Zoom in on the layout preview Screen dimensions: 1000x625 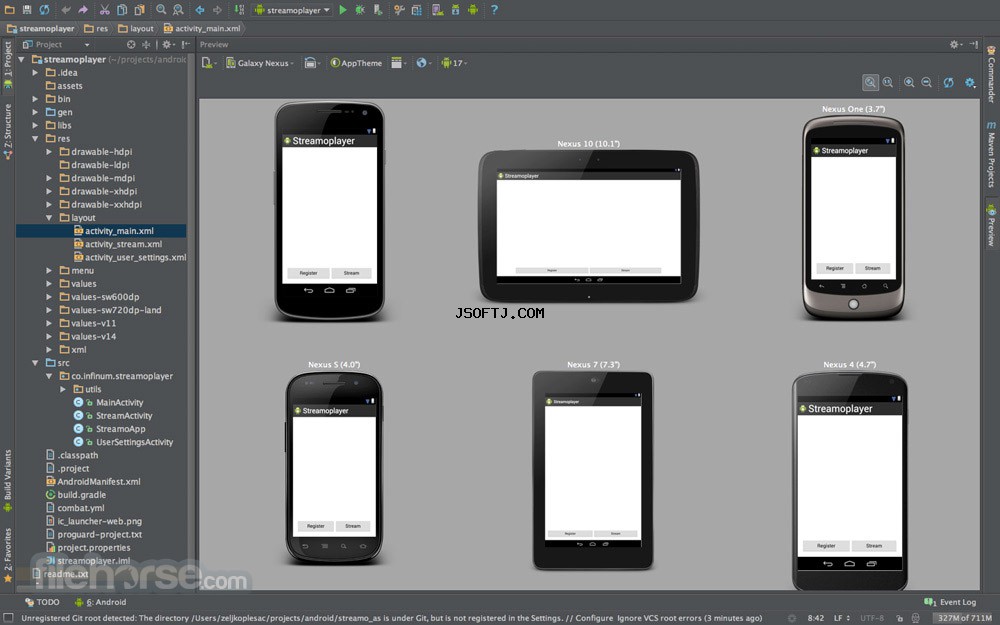point(909,82)
